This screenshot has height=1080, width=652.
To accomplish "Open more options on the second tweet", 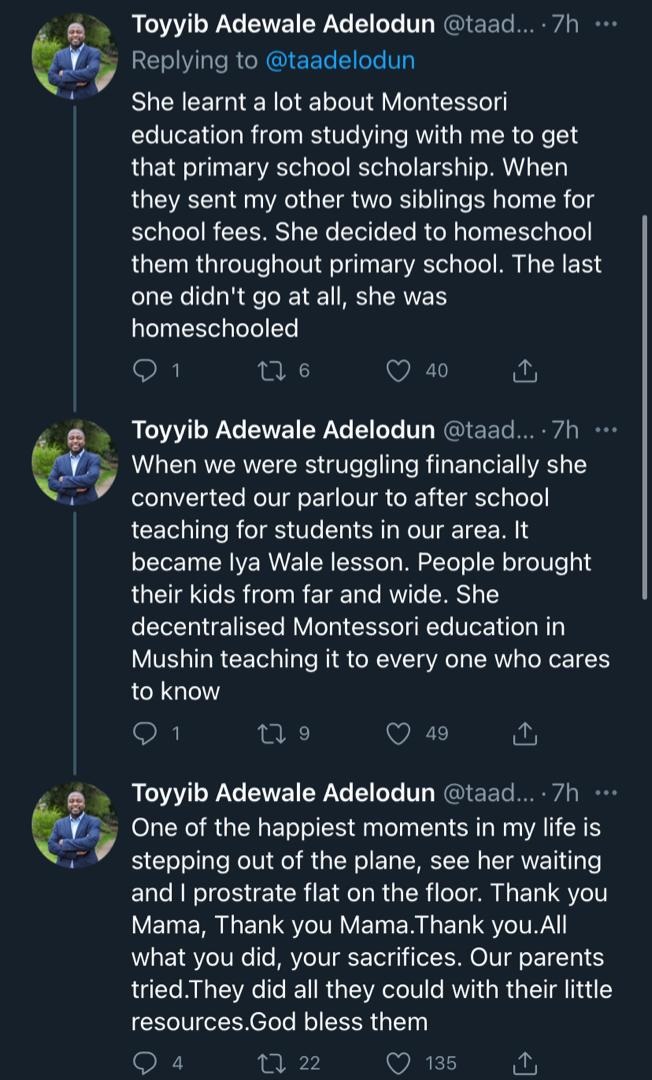I will pyautogui.click(x=606, y=430).
